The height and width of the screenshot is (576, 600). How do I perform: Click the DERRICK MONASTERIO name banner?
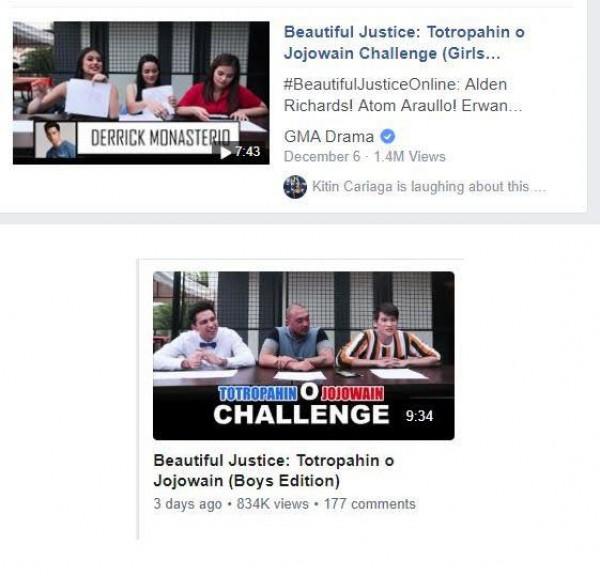click(160, 138)
